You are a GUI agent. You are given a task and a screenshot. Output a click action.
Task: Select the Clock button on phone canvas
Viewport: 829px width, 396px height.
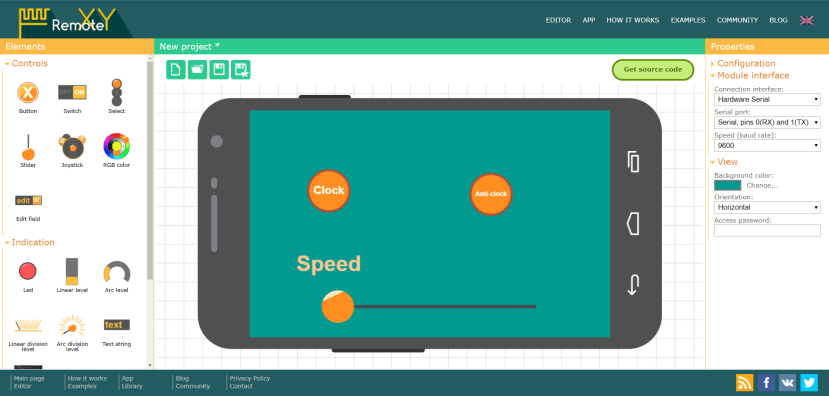tap(329, 190)
